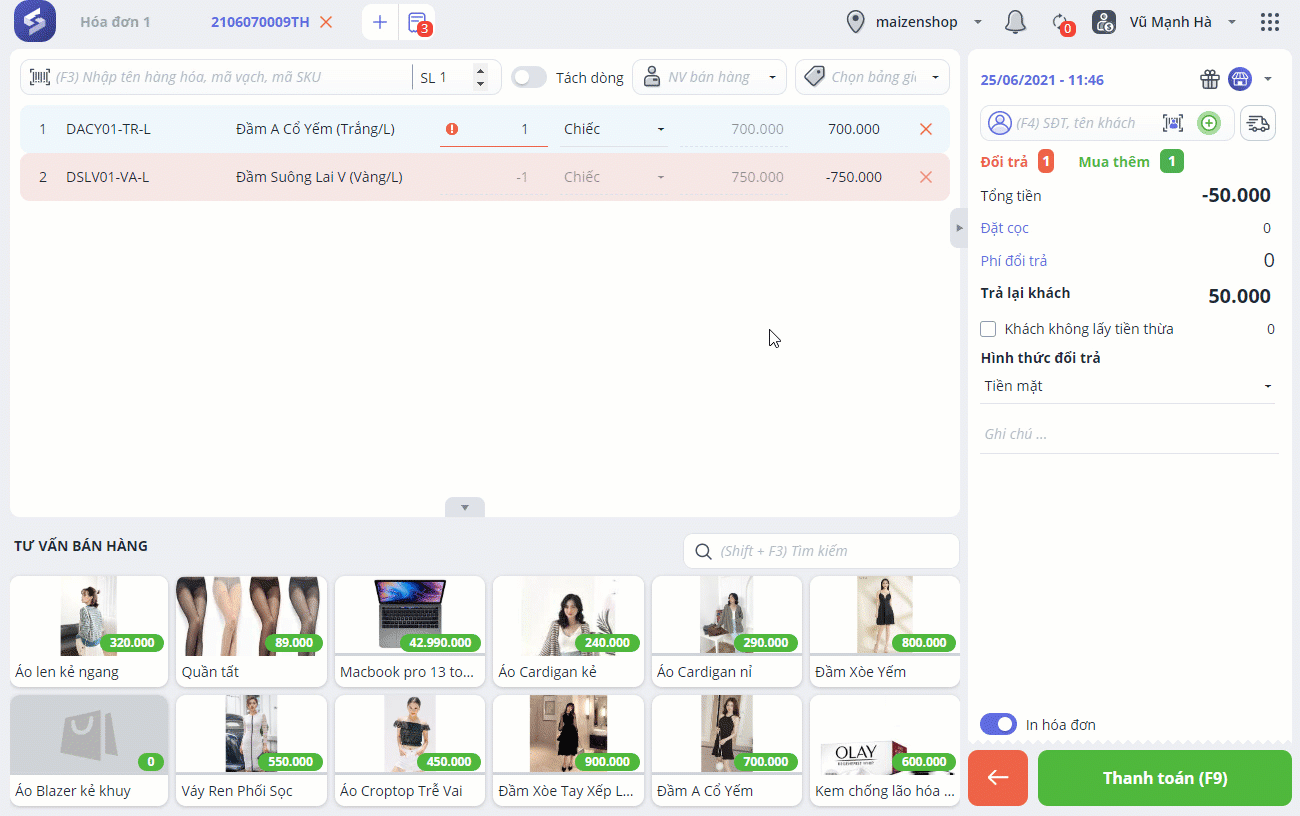1300x816 pixels.
Task: Click the sync status icon
Action: click(x=1062, y=22)
